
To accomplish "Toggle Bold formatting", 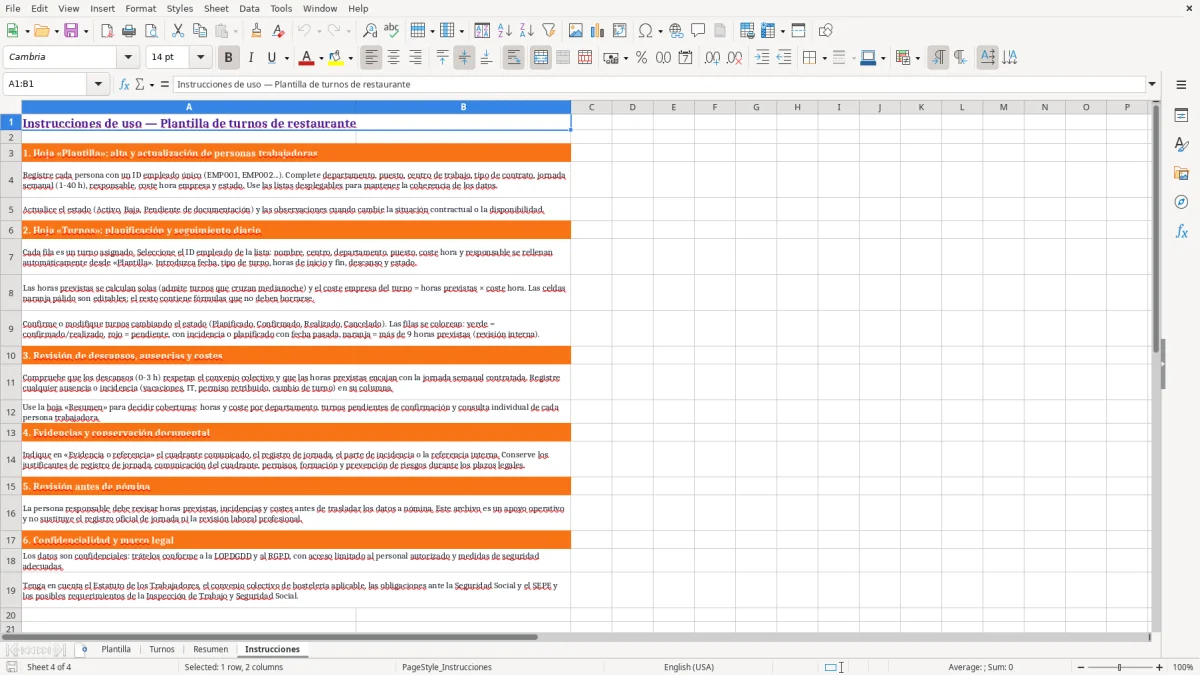I will (228, 58).
